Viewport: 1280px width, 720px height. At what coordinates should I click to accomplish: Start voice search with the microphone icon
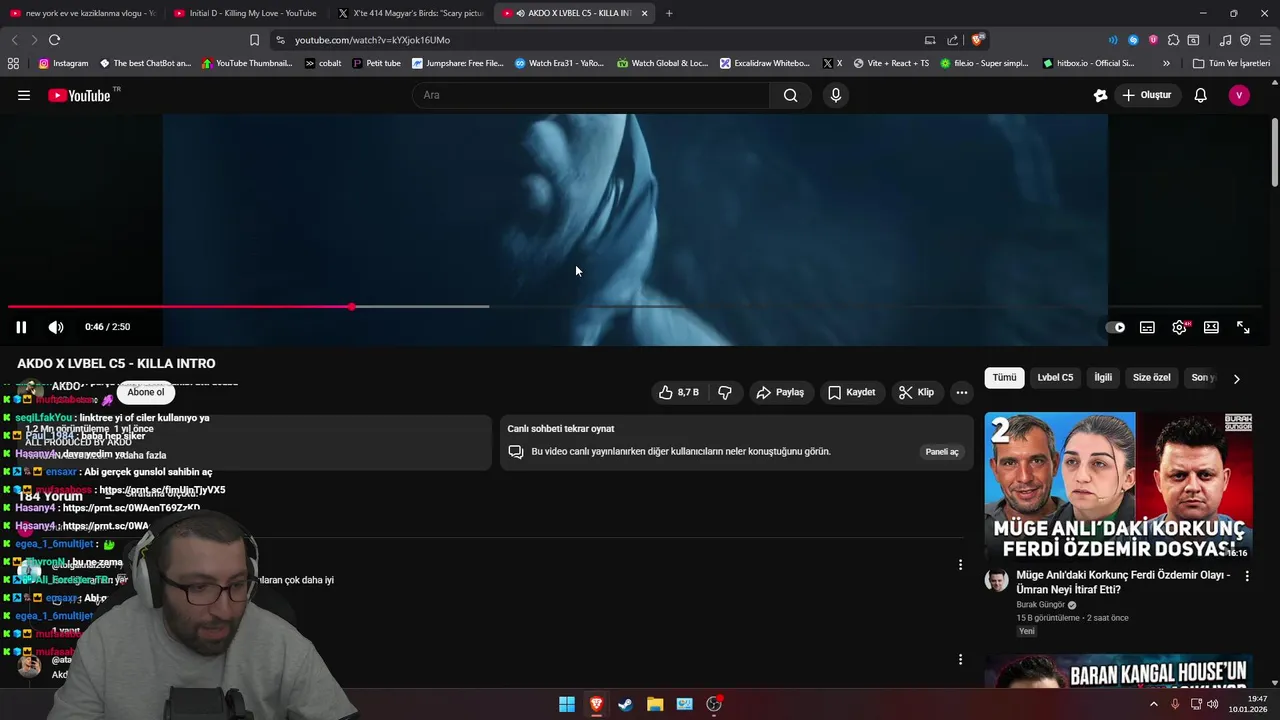point(836,95)
